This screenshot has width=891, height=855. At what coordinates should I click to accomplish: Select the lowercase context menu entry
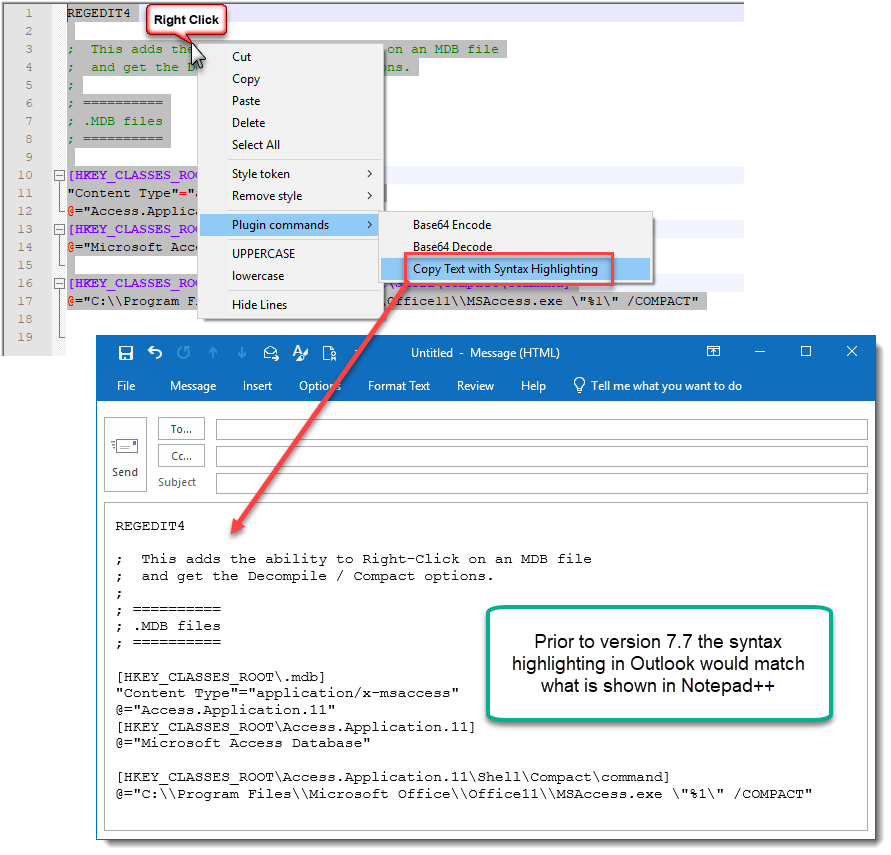click(291, 276)
